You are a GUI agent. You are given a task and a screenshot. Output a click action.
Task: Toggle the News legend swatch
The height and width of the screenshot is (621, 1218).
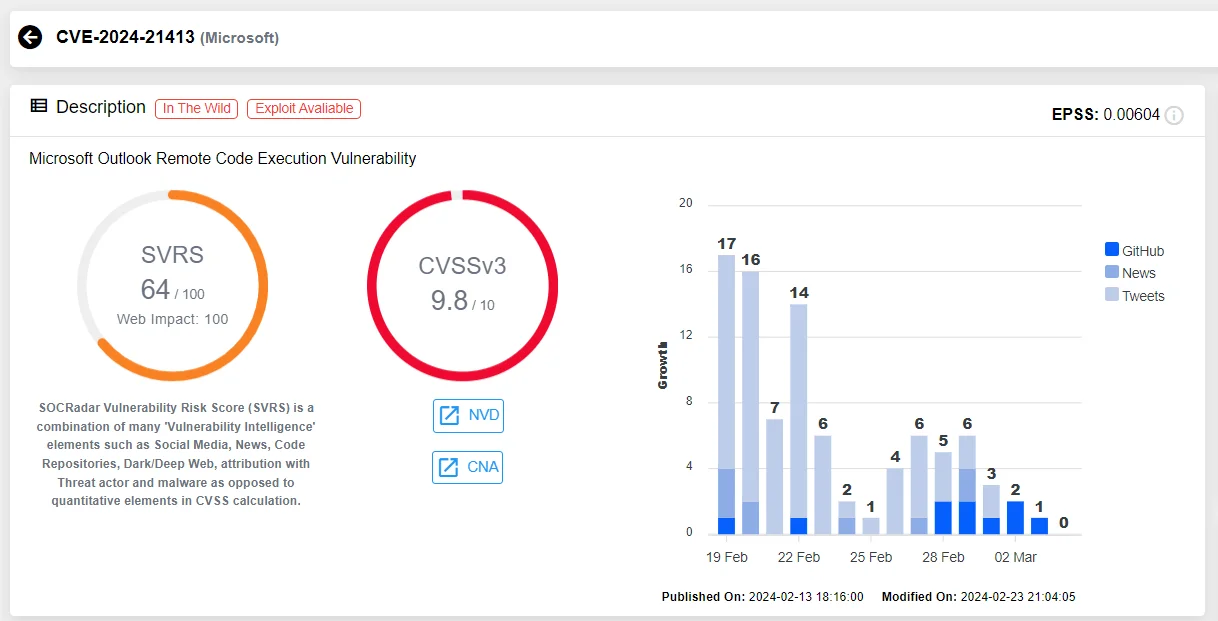point(1111,272)
